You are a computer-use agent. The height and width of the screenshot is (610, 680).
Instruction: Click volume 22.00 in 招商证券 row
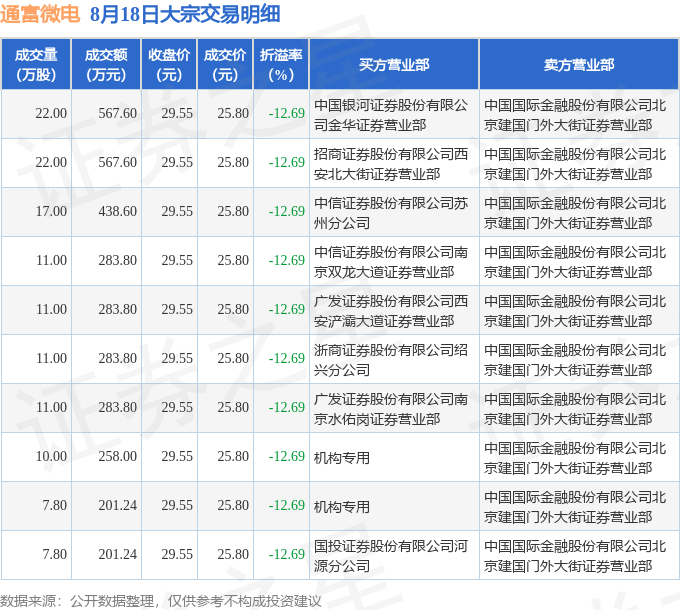(x=51, y=162)
